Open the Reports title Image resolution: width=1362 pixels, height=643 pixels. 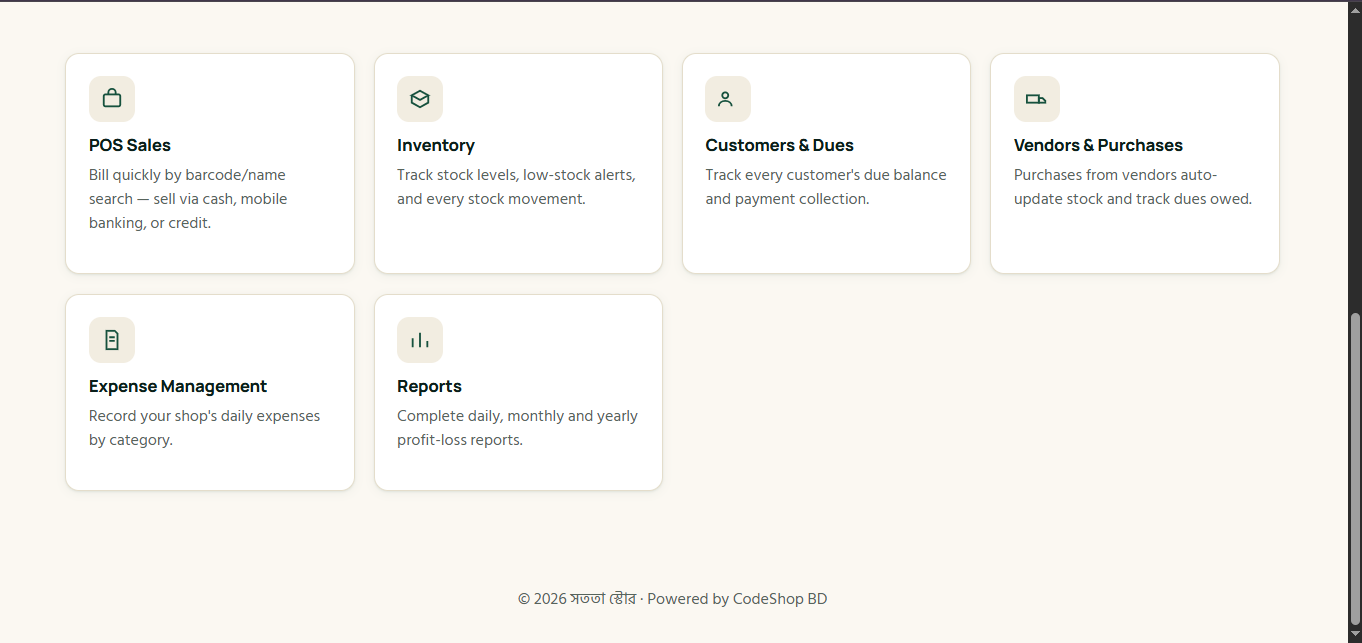coord(429,386)
